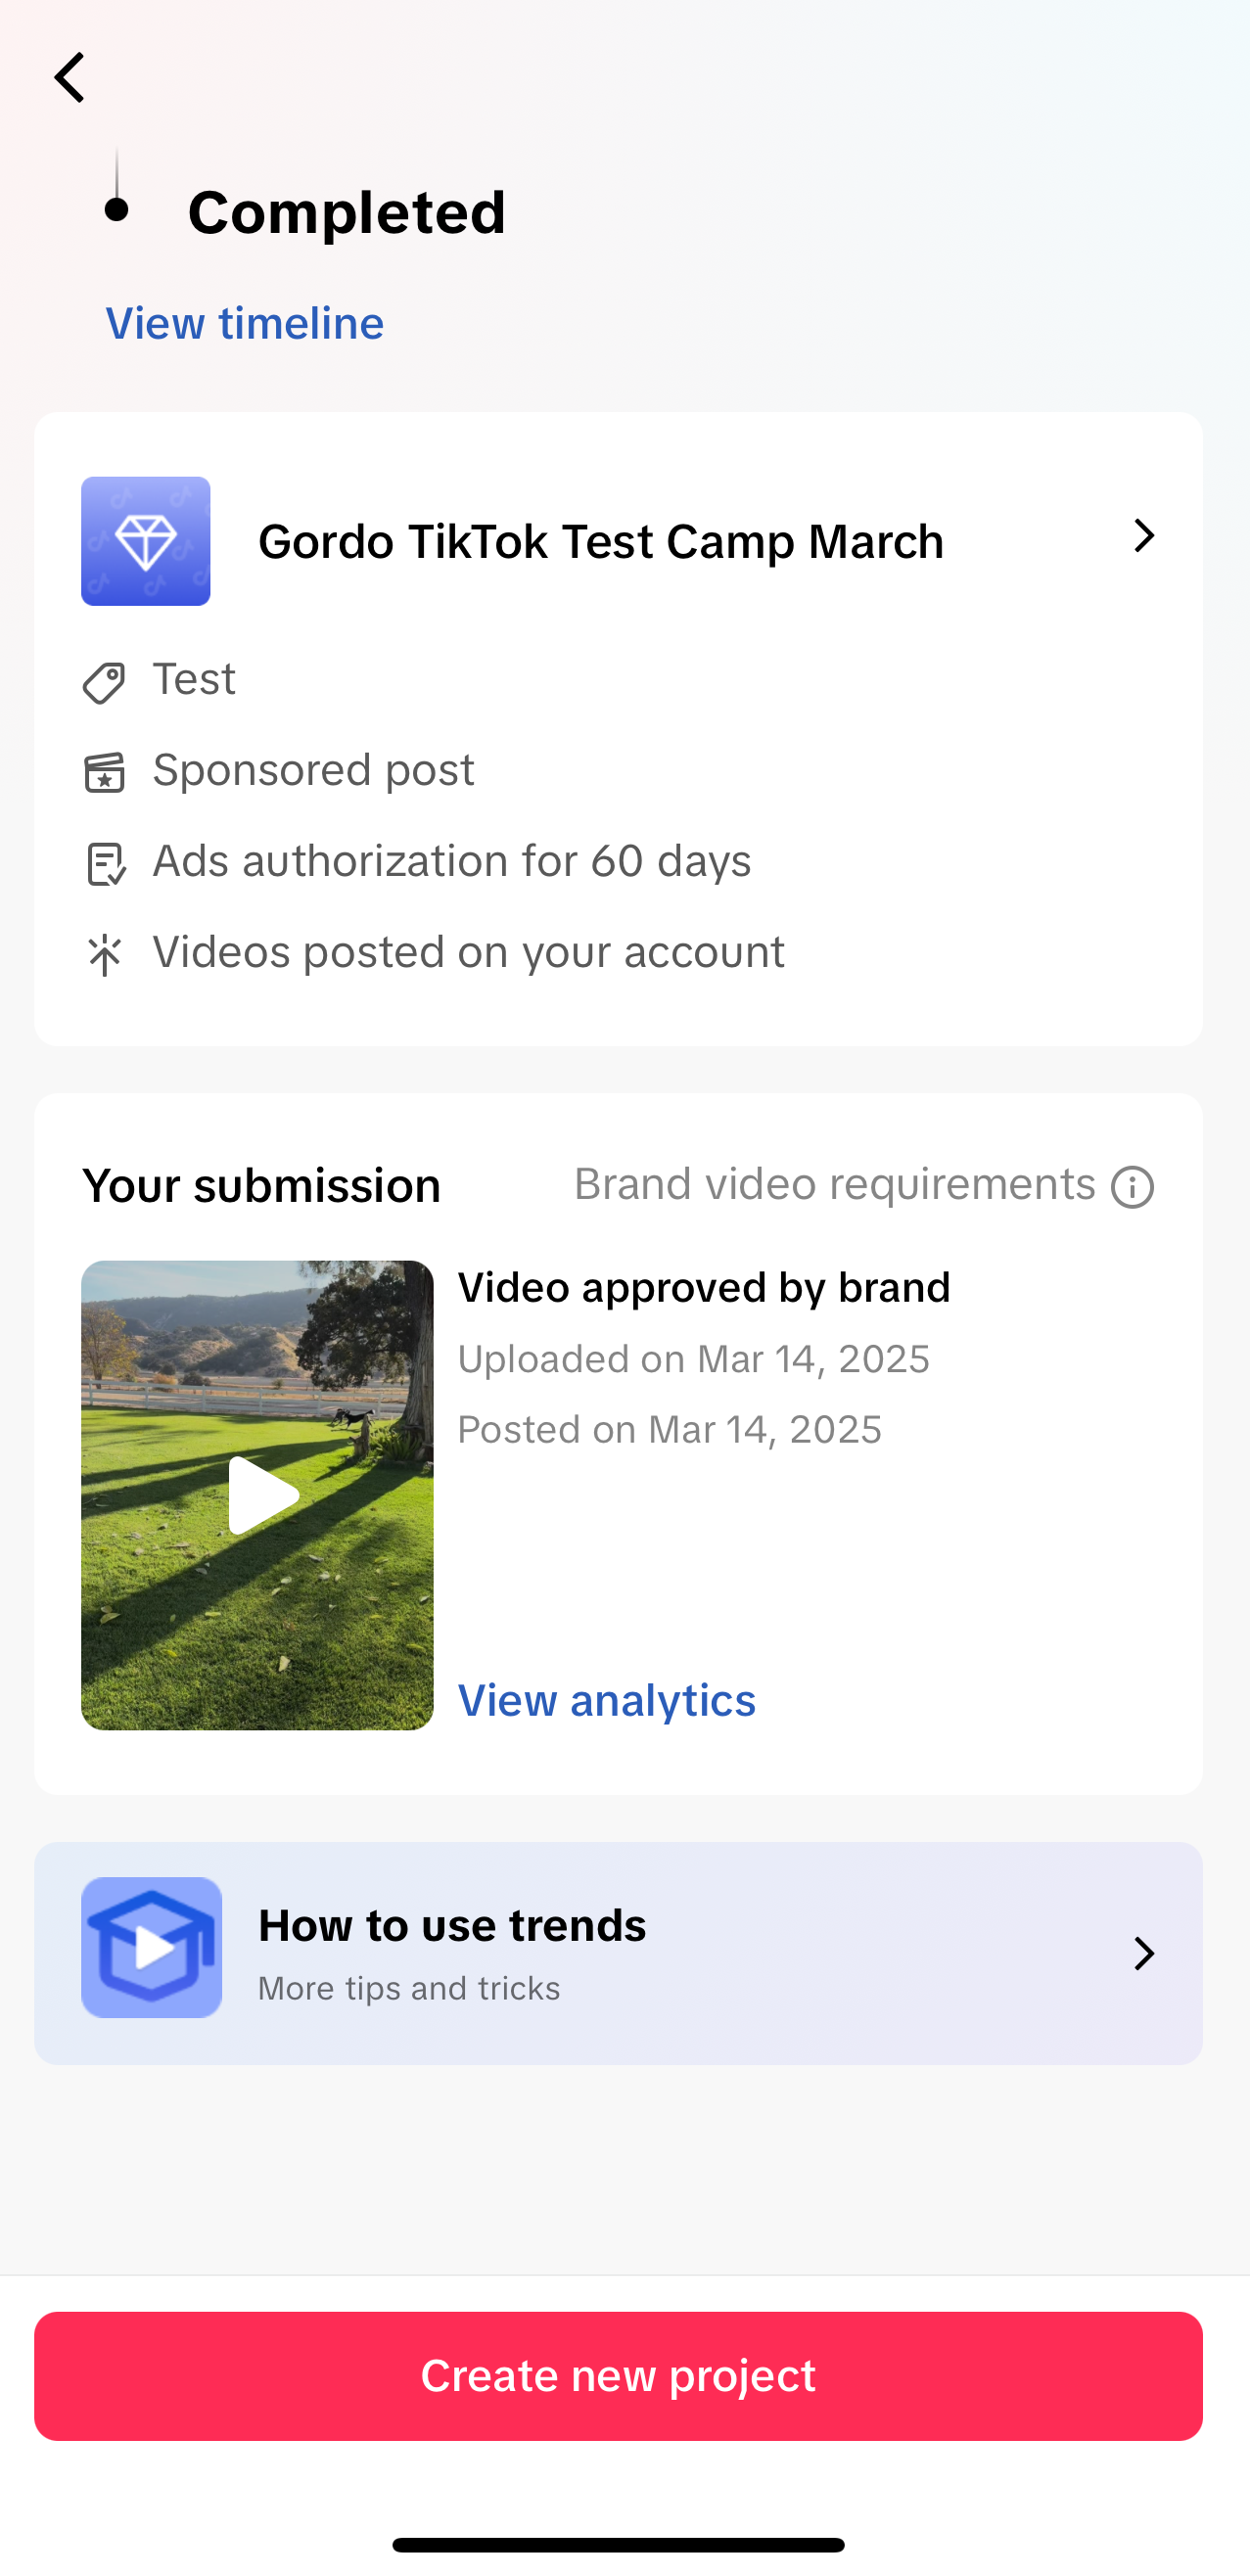Screen dimensions: 1250x2576
Task: Open the View analytics link
Action: [x=607, y=1700]
